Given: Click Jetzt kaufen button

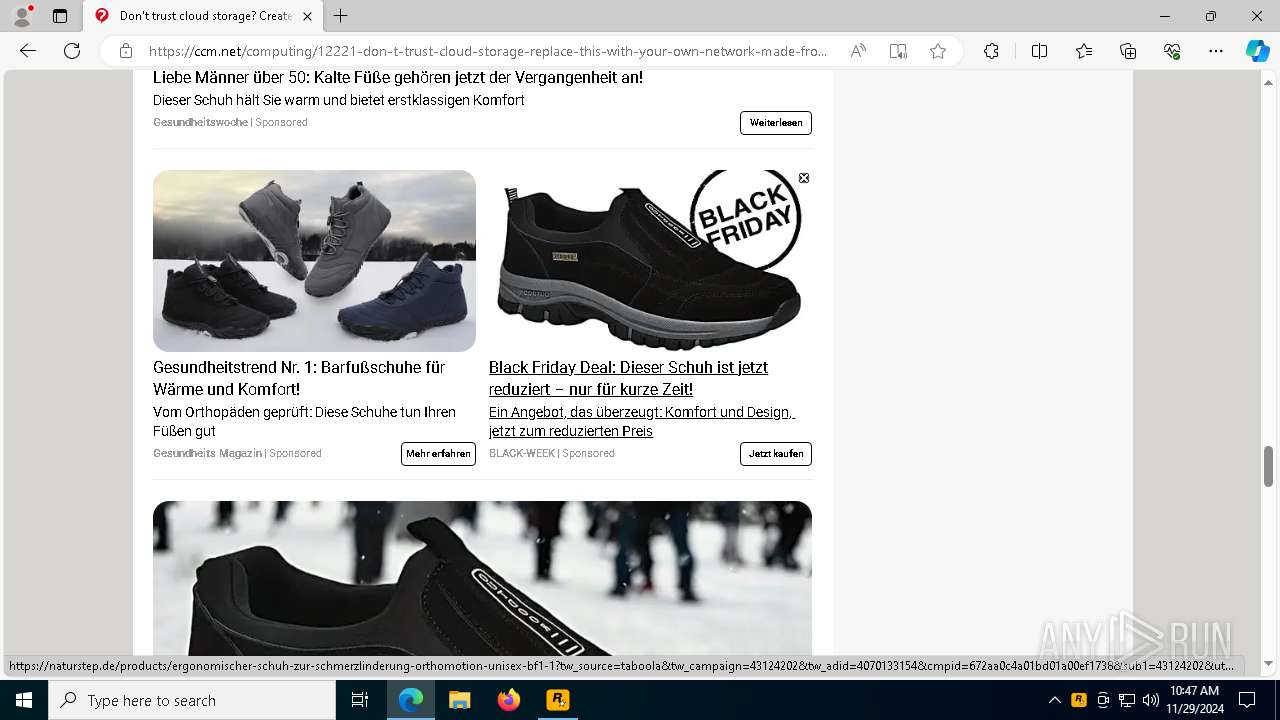Looking at the screenshot, I should 776,453.
